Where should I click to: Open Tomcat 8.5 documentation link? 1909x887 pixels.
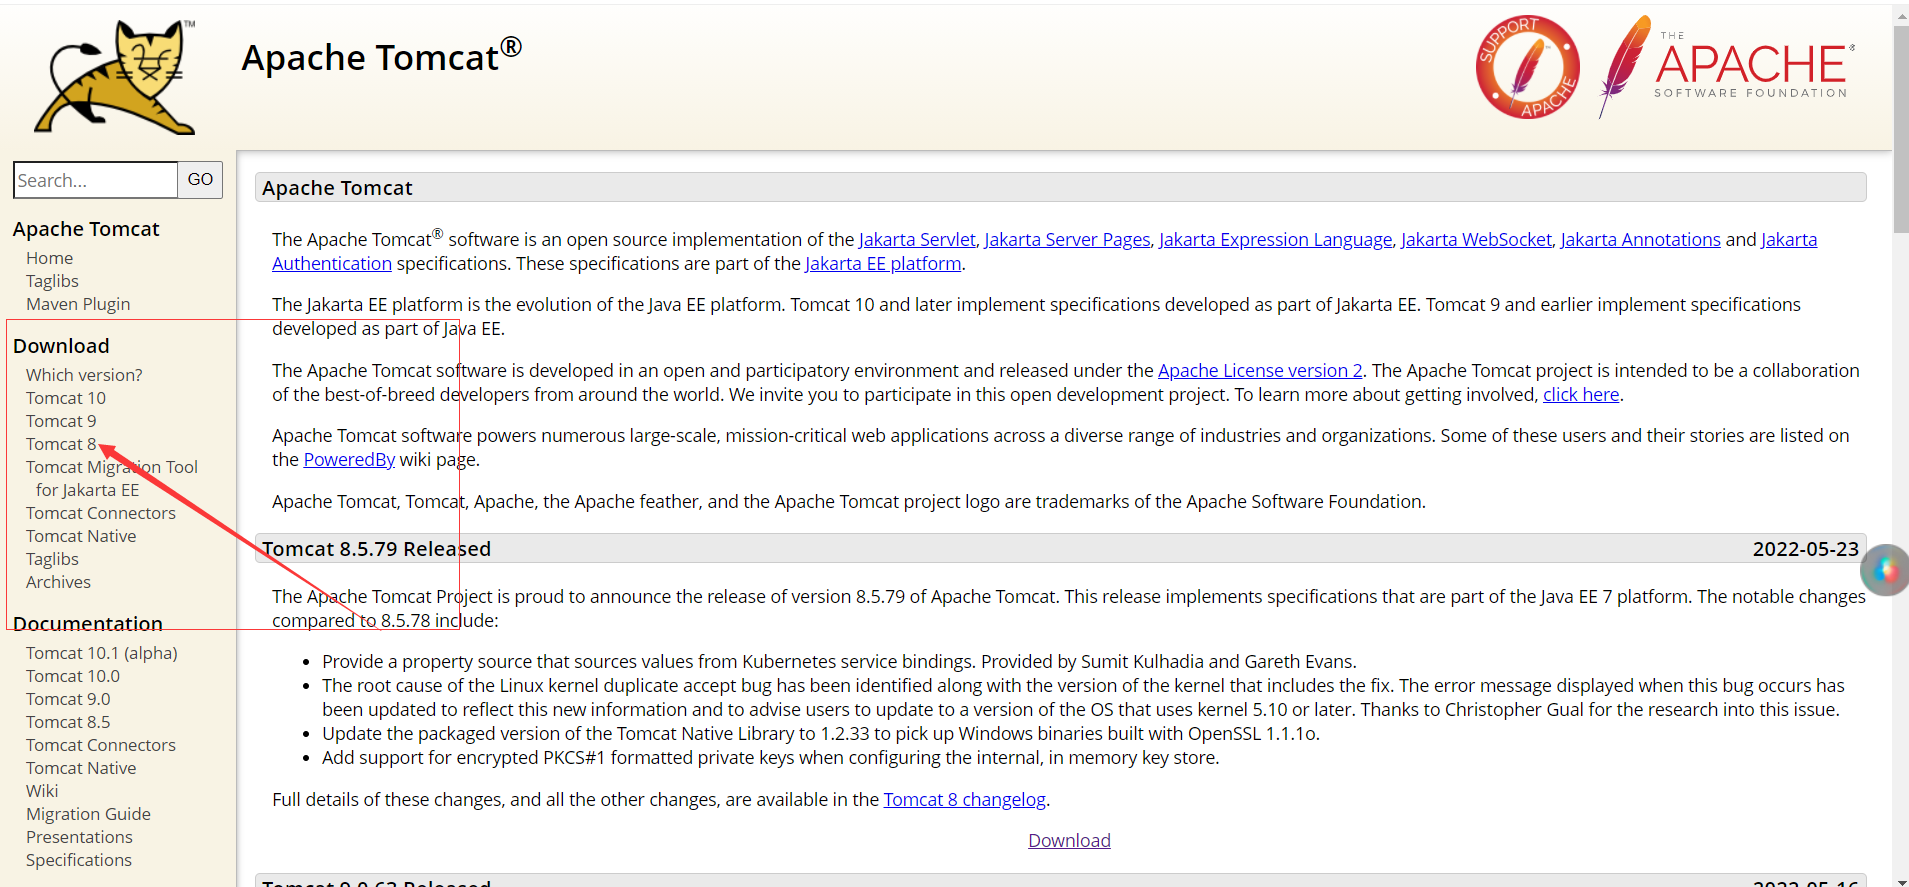point(68,722)
